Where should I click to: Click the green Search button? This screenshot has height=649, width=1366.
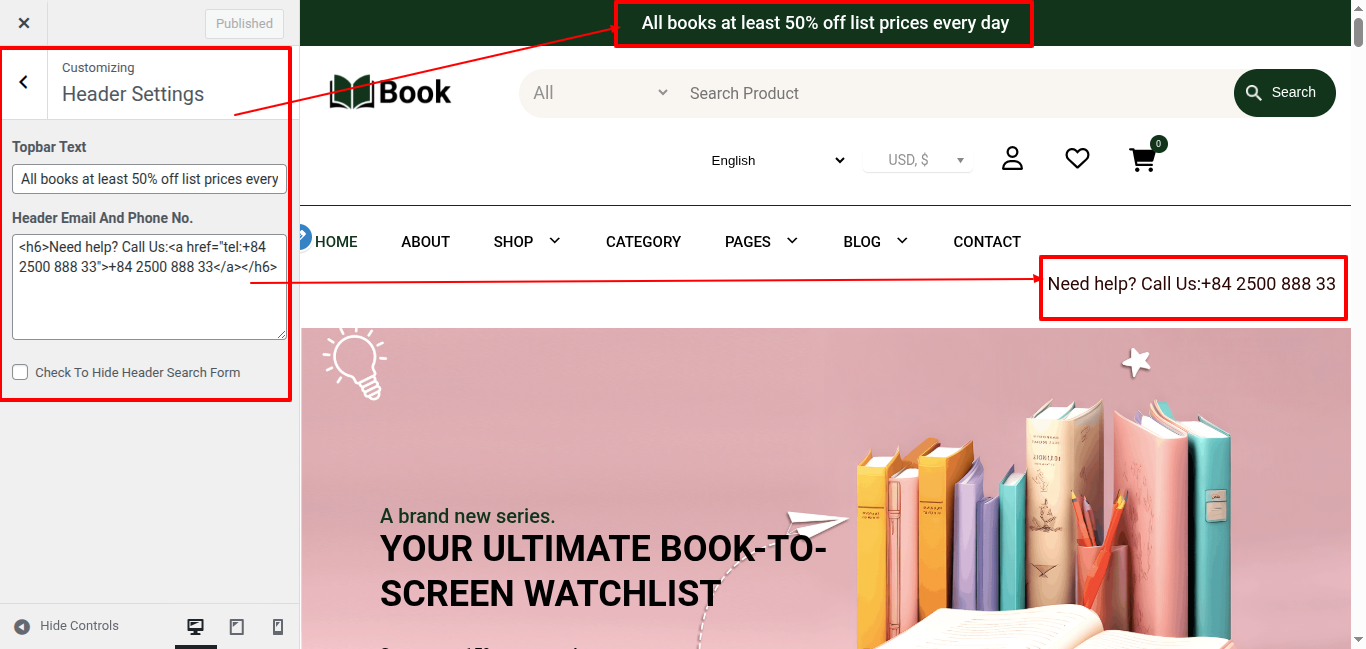pos(1284,93)
